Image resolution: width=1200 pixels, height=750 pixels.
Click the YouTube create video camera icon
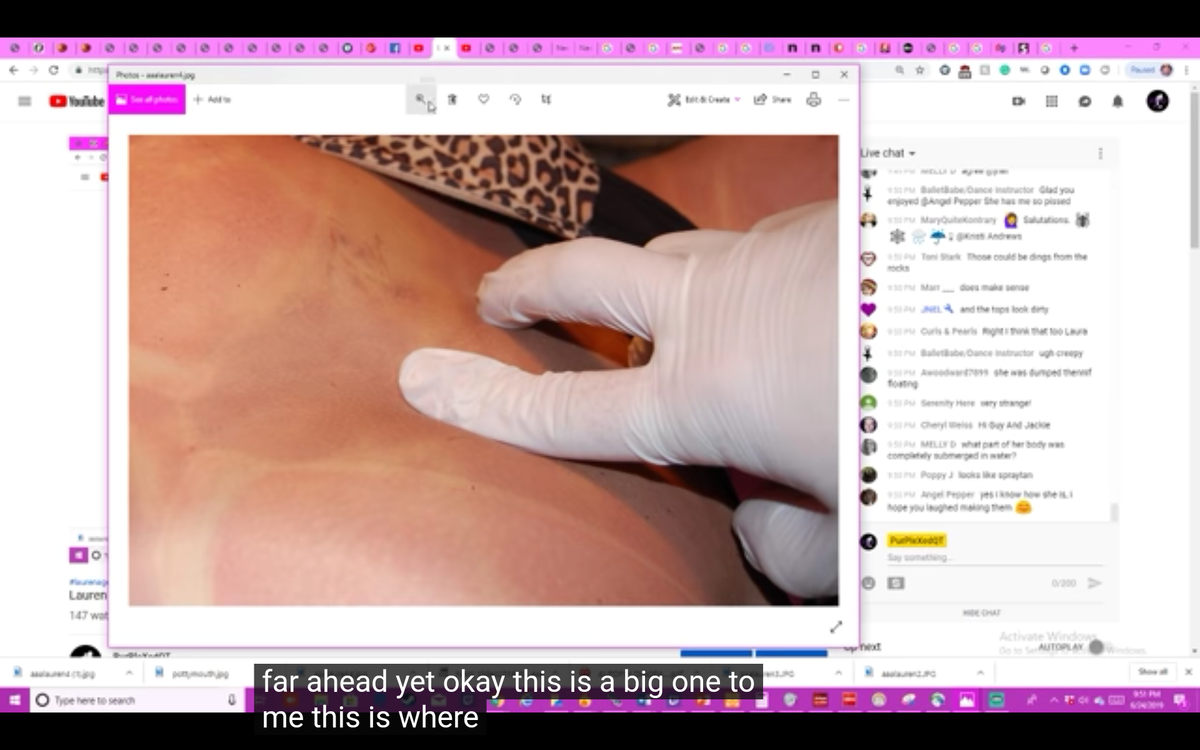1018,101
